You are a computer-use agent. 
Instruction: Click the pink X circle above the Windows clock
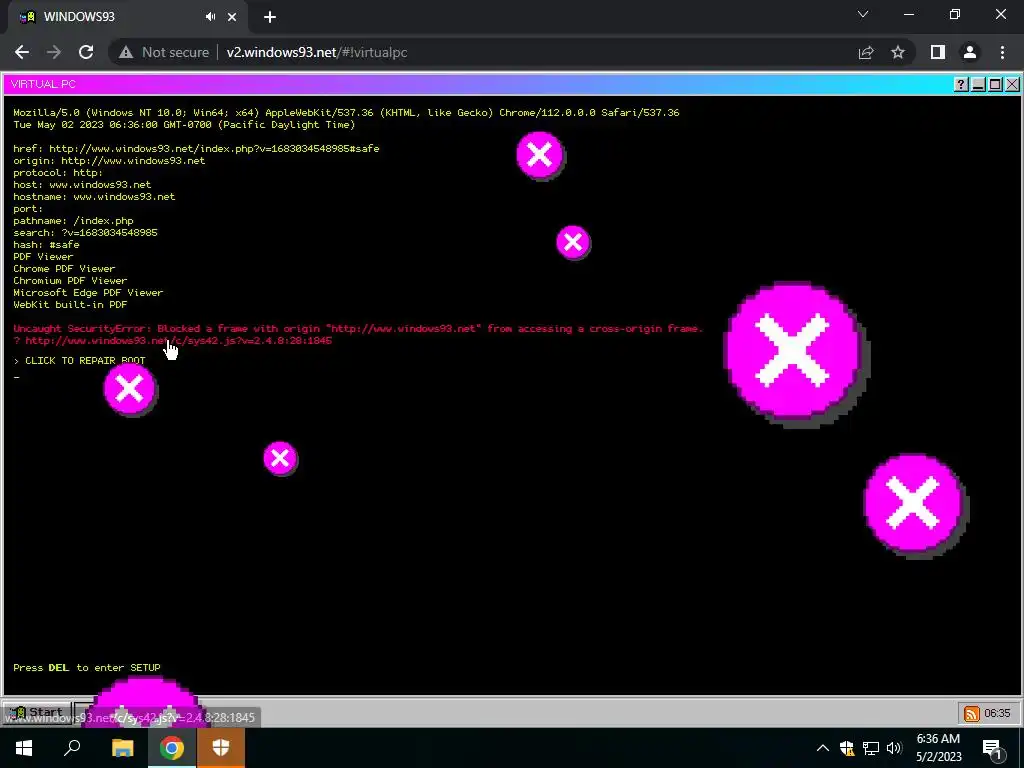pos(912,503)
